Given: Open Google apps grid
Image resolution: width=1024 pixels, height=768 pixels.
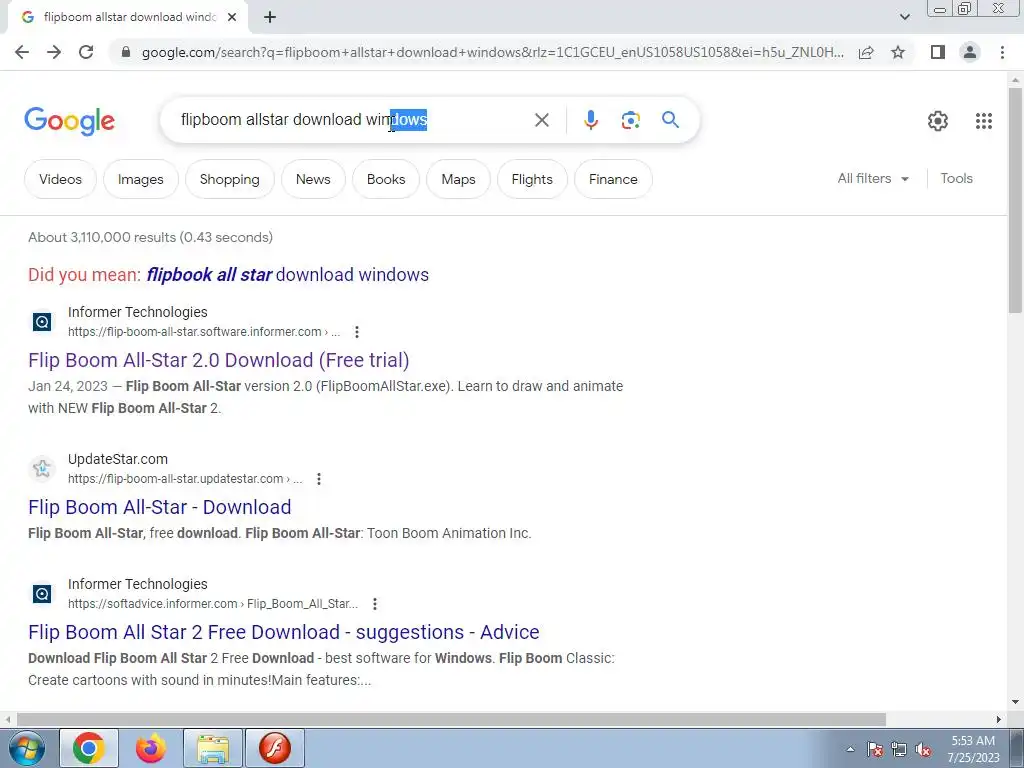Looking at the screenshot, I should pos(984,121).
